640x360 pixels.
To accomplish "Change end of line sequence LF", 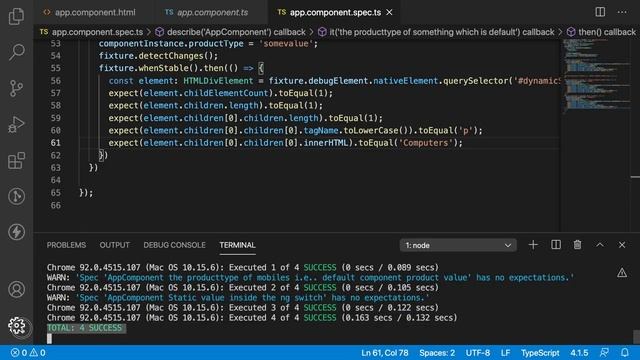I will [505, 353].
